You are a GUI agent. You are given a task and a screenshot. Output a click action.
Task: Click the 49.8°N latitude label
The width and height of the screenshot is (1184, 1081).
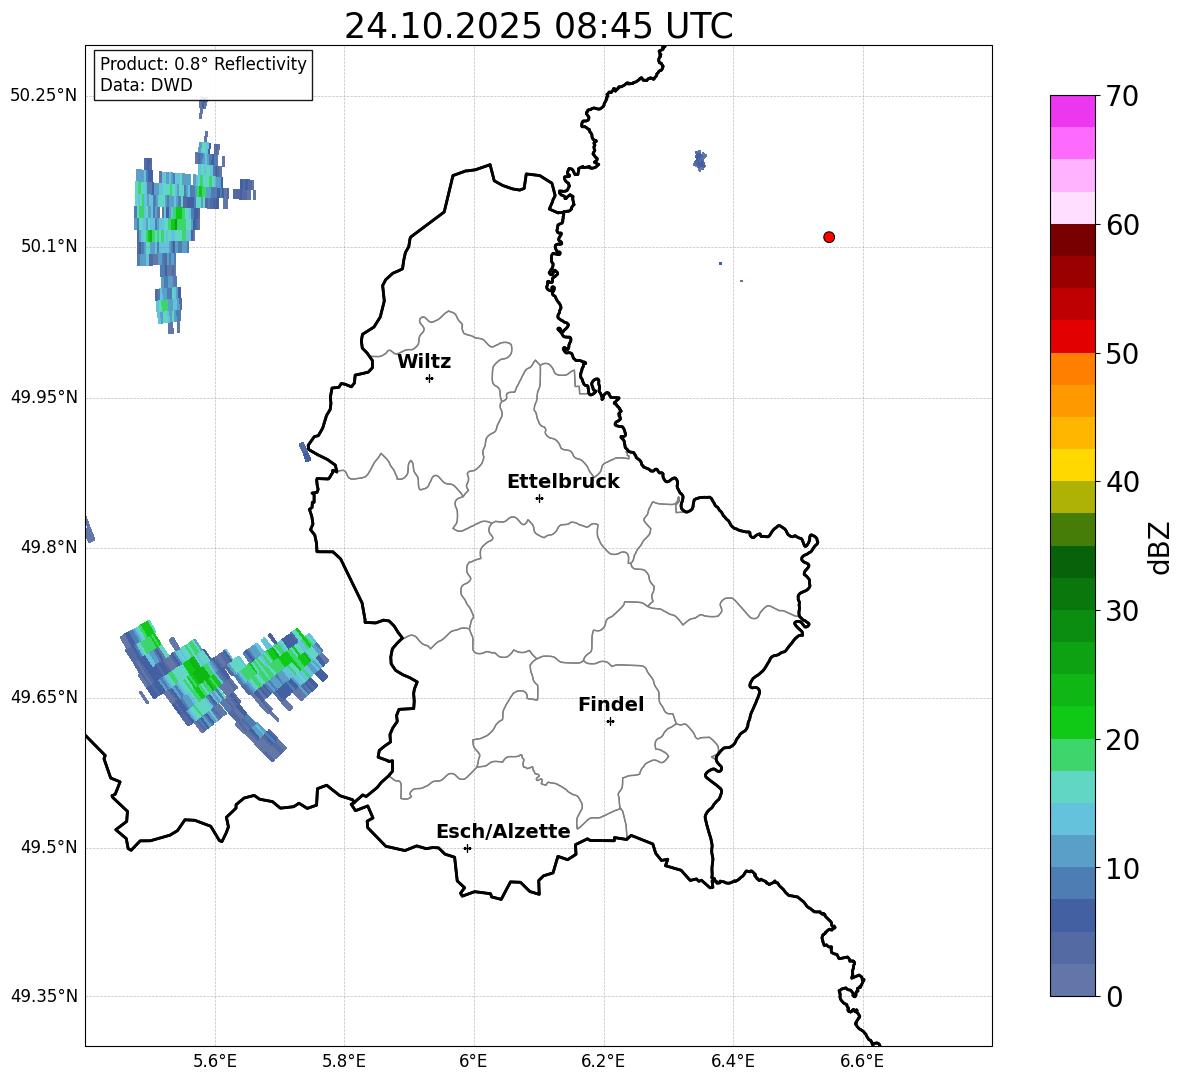pos(49,547)
